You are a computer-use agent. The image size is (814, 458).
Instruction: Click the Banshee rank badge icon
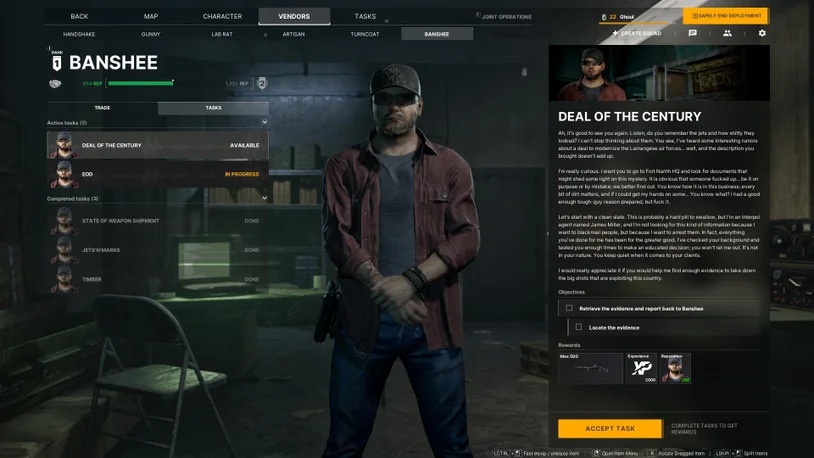(57, 62)
